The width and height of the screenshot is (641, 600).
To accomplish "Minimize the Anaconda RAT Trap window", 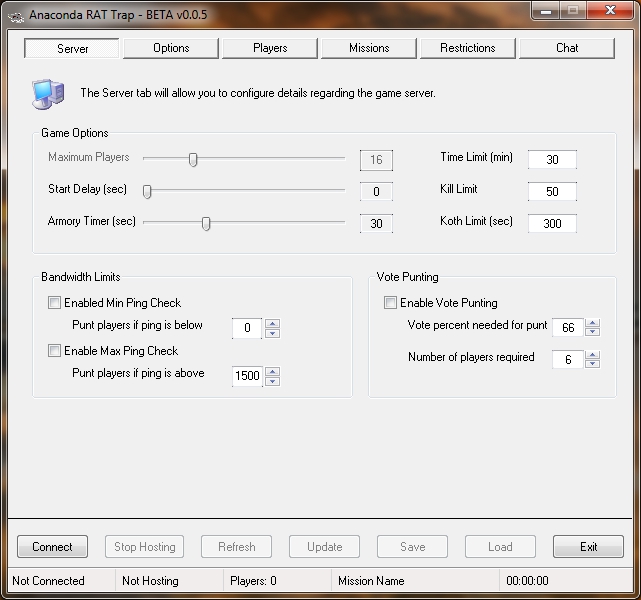I will point(545,11).
